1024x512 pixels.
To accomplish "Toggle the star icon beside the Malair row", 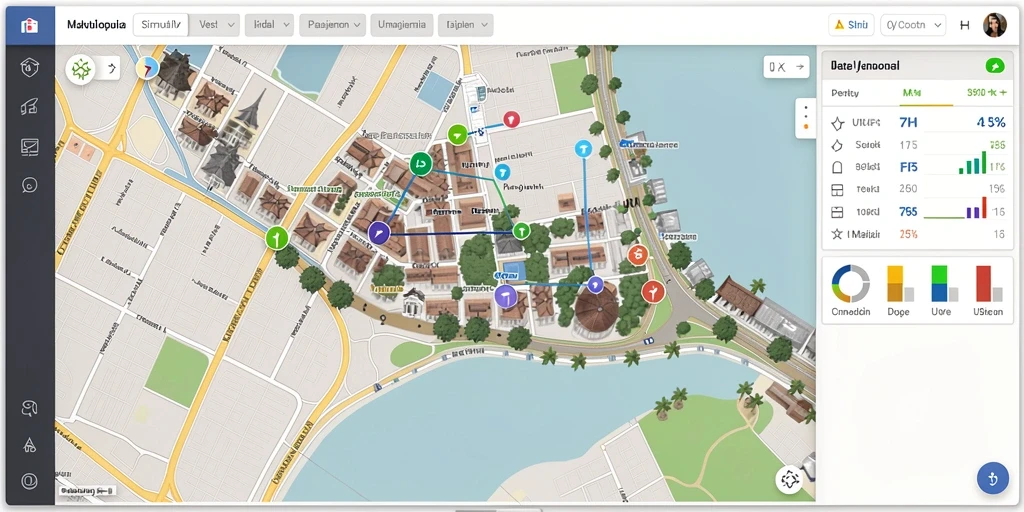I will pyautogui.click(x=837, y=234).
